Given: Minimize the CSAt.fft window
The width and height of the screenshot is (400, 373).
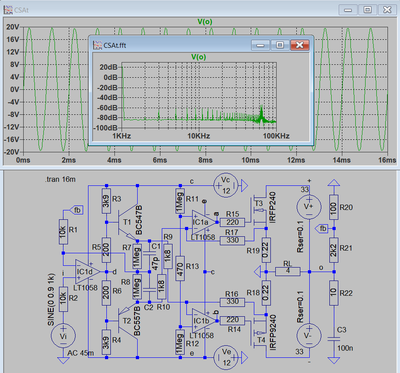Looking at the screenshot, I should (260, 45).
